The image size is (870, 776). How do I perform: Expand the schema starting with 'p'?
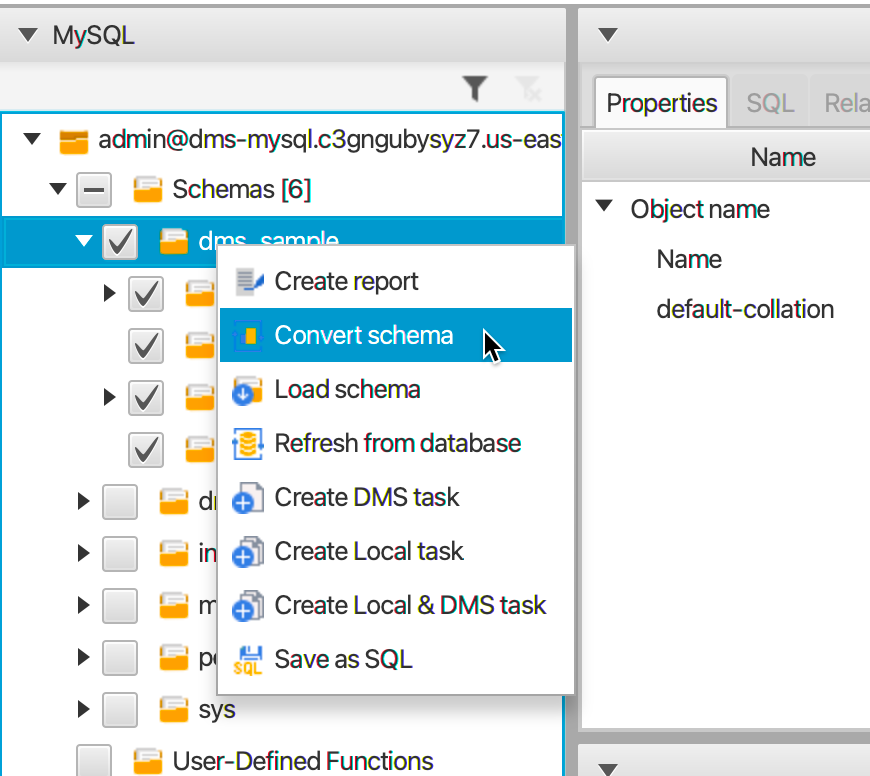[x=83, y=656]
